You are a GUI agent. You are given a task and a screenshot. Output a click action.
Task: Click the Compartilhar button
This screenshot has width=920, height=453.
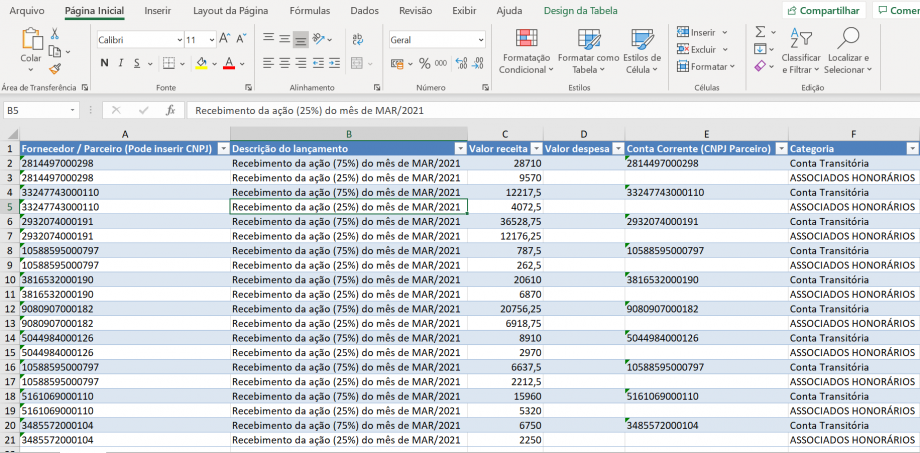823,10
